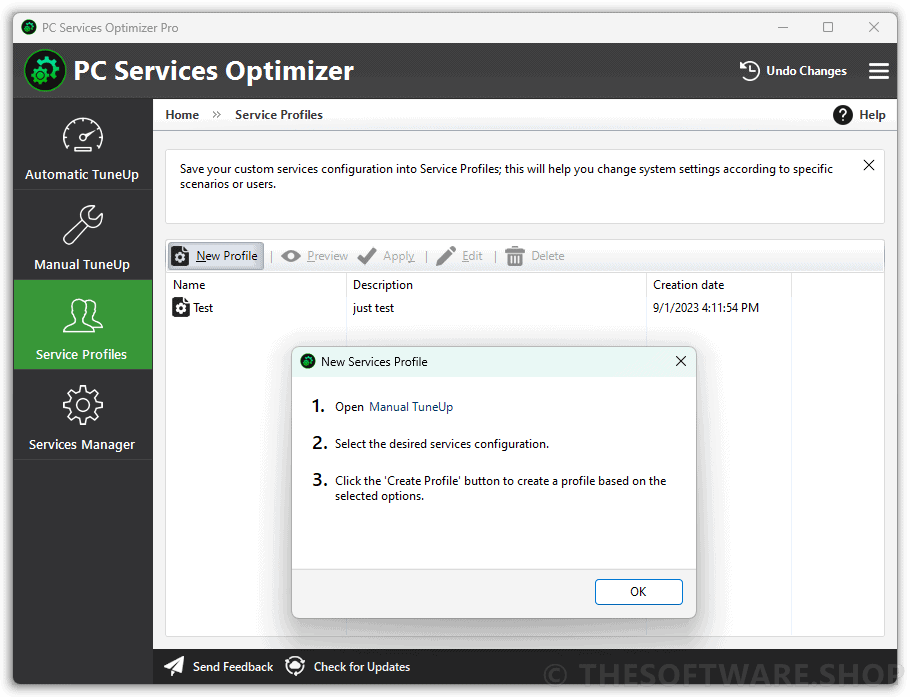Viewport: 910px width, 697px height.
Task: Click the Apply checkmark toolbar item
Action: click(x=386, y=256)
